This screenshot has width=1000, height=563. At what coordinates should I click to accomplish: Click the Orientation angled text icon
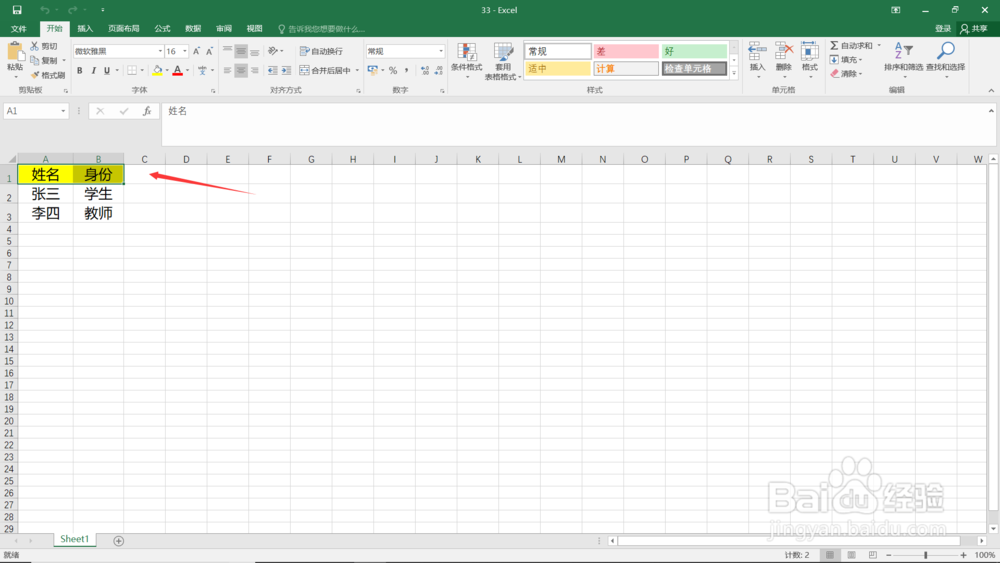(x=273, y=51)
